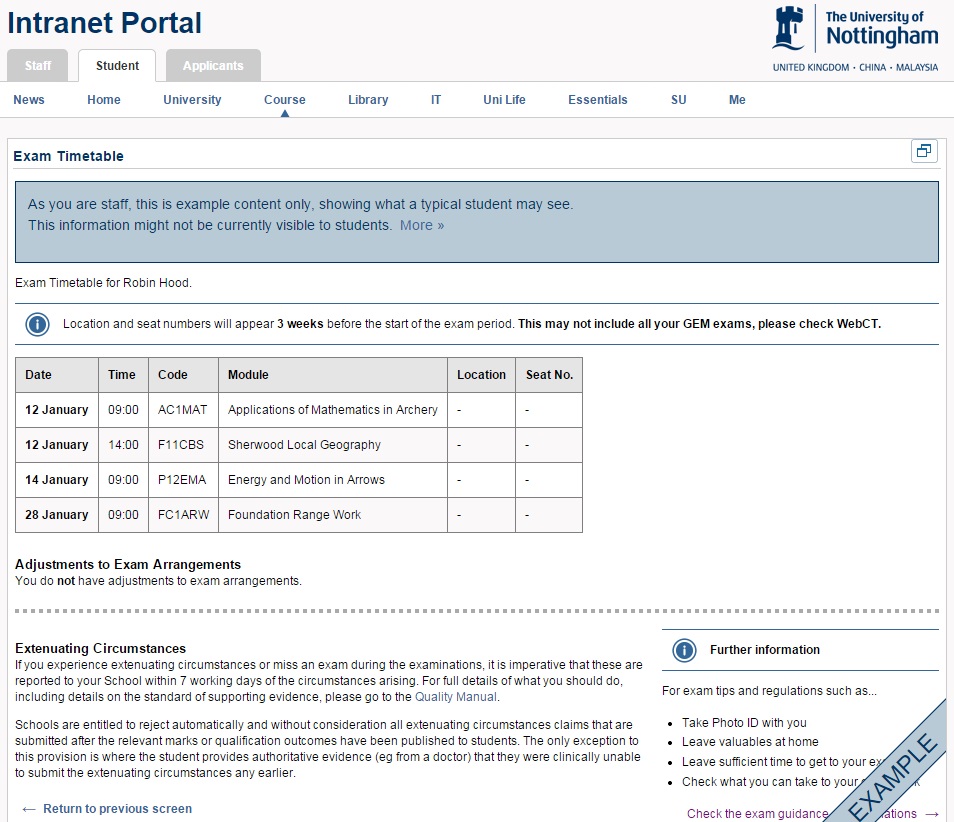
Task: Click Return to previous screen link
Action: coord(117,809)
